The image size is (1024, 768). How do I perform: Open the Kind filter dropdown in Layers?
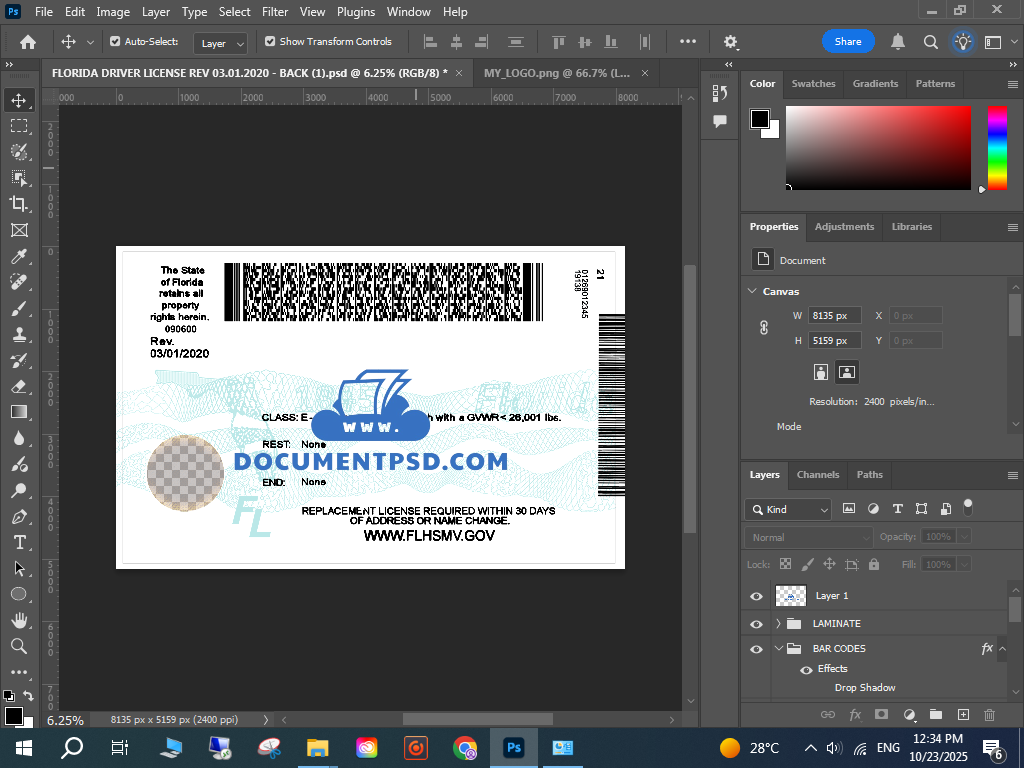point(788,510)
